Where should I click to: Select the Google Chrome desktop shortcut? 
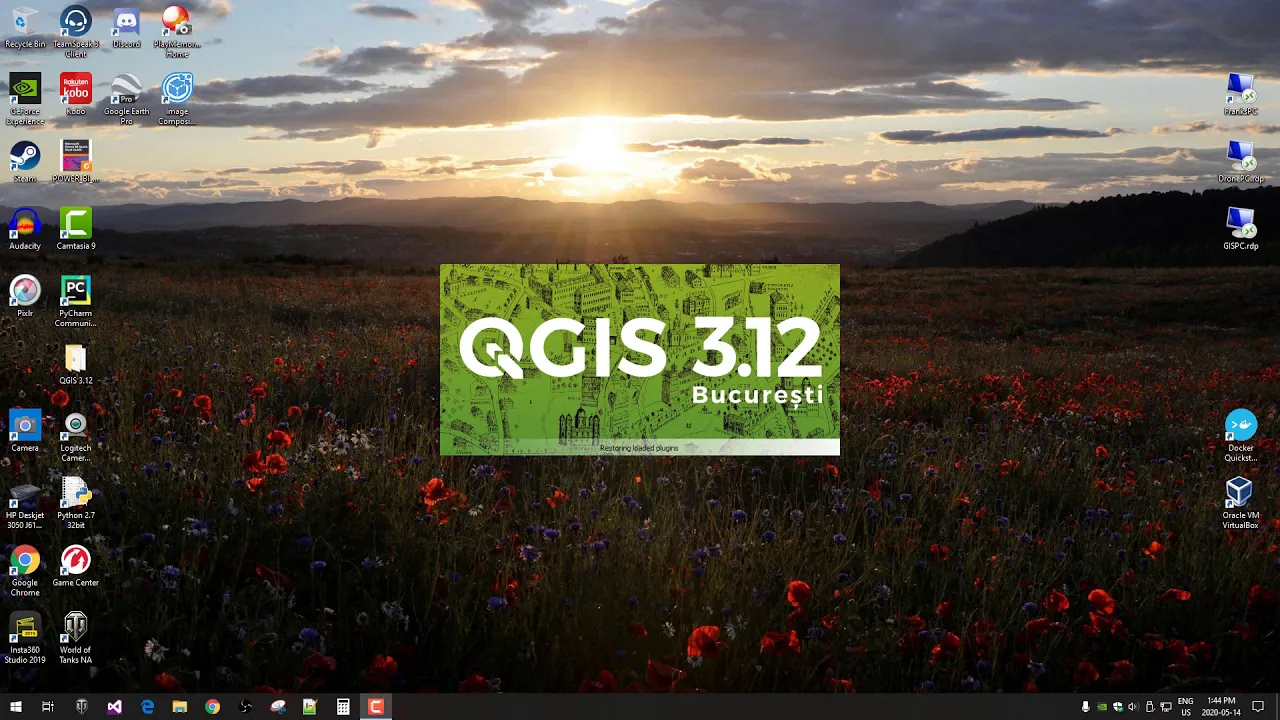coord(25,571)
